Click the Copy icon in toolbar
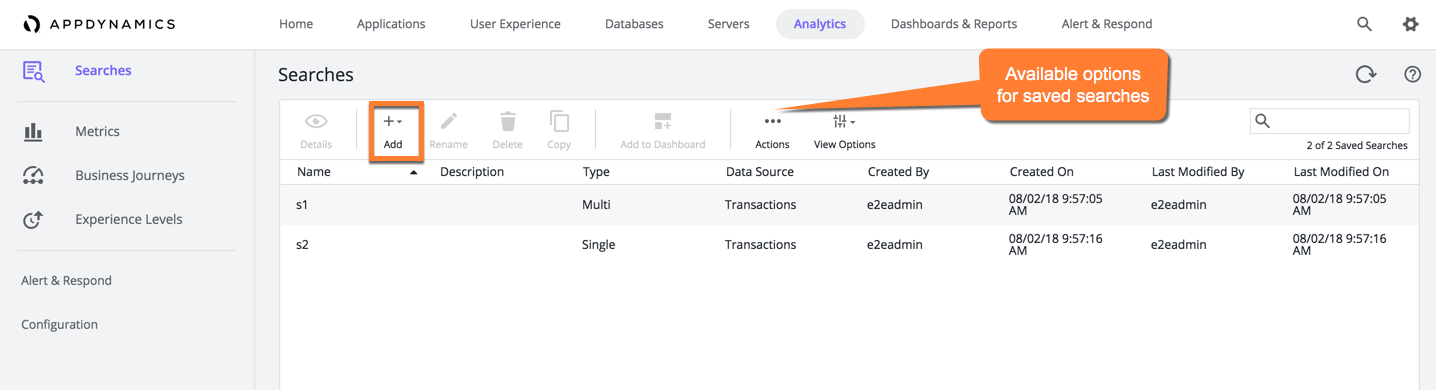The width and height of the screenshot is (1436, 390). (x=559, y=121)
